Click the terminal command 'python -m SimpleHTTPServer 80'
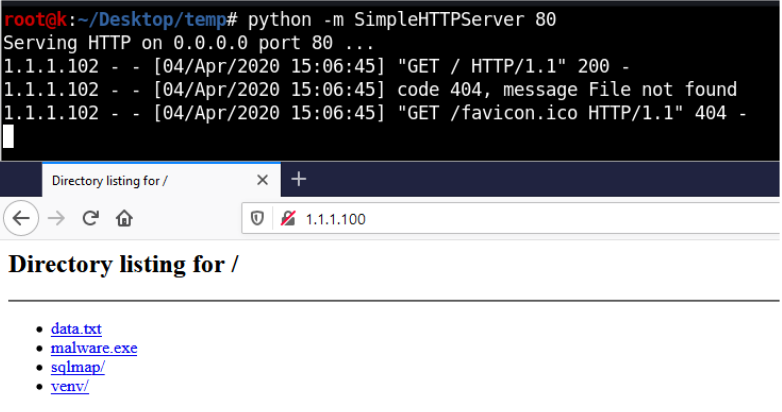The image size is (782, 412). (x=401, y=19)
